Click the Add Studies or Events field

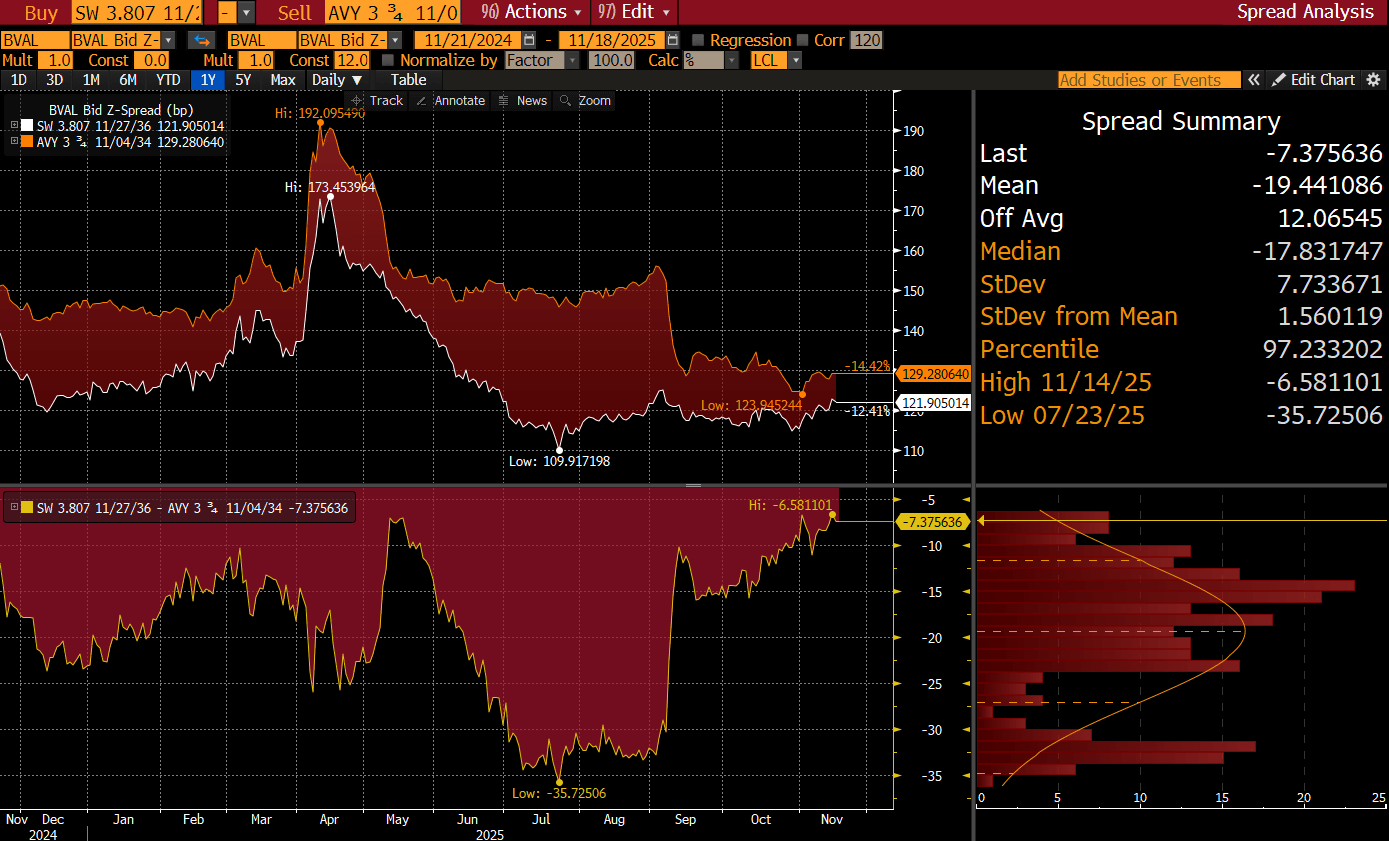click(1148, 80)
